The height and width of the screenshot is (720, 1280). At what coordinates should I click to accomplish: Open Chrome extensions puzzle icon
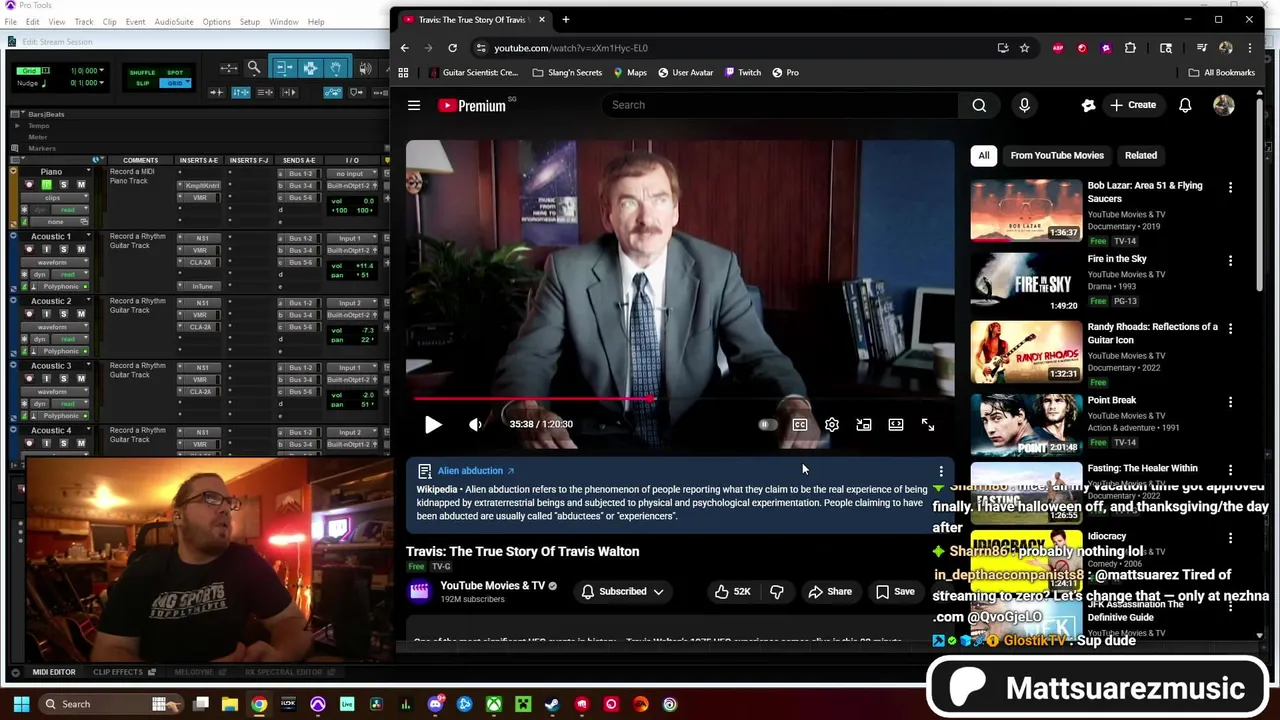[1130, 48]
